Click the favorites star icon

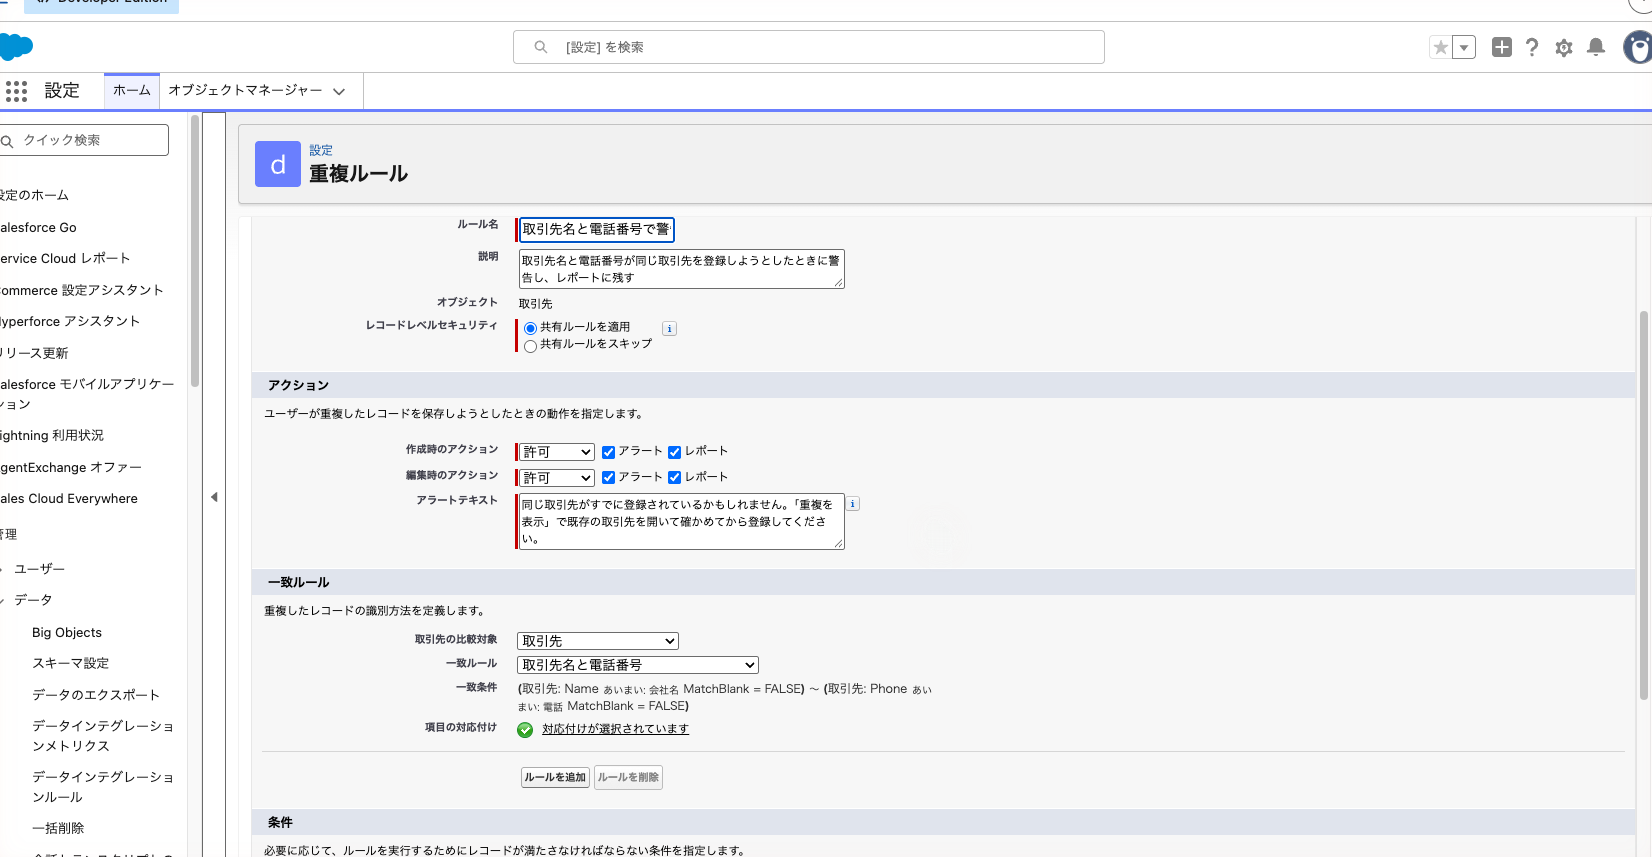click(x=1440, y=47)
